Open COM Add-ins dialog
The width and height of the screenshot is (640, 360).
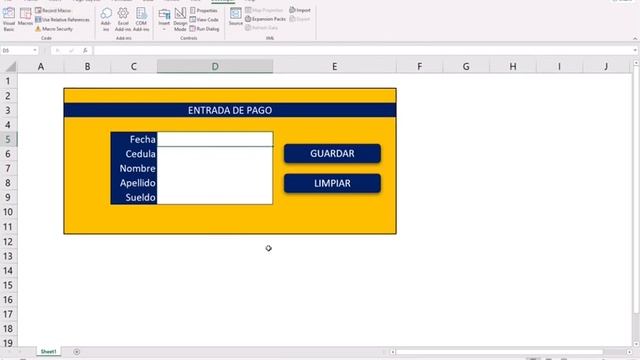(x=141, y=19)
